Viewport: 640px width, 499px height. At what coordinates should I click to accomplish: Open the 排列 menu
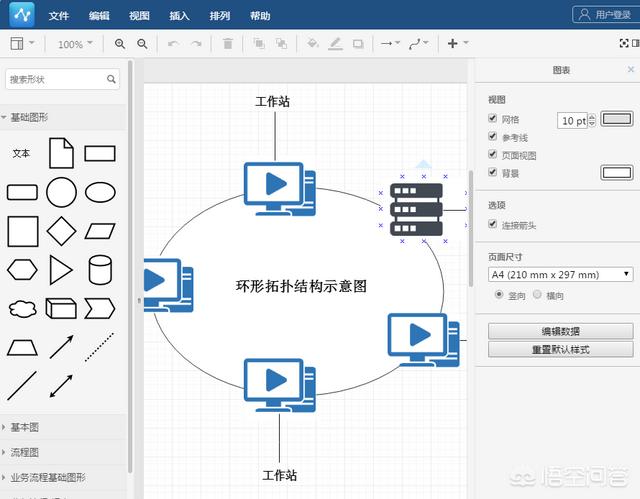pos(220,16)
